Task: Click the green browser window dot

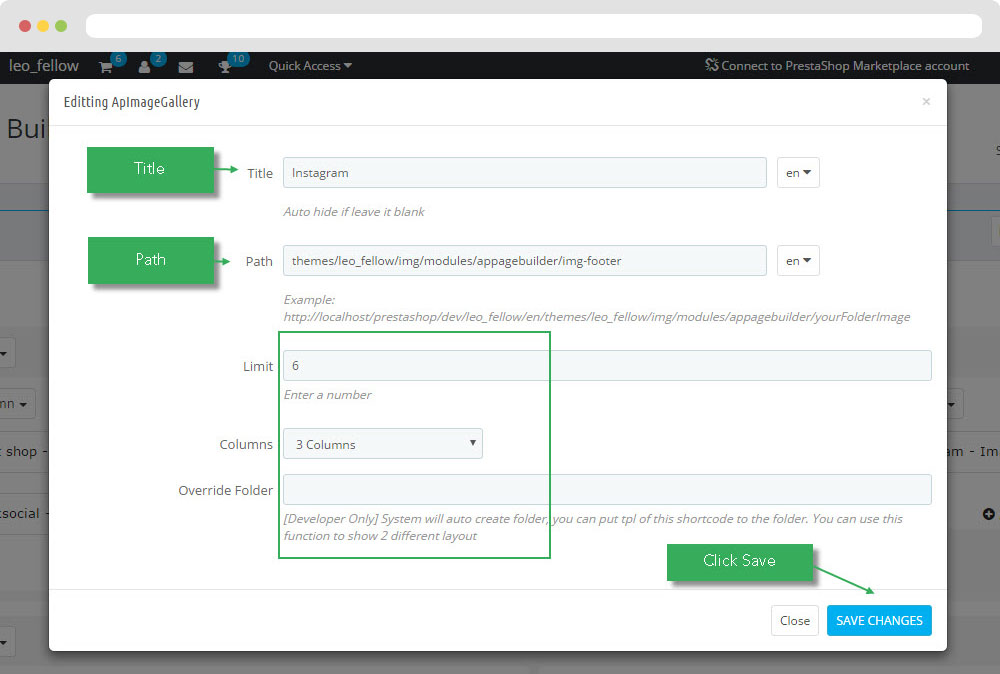Action: (61, 26)
